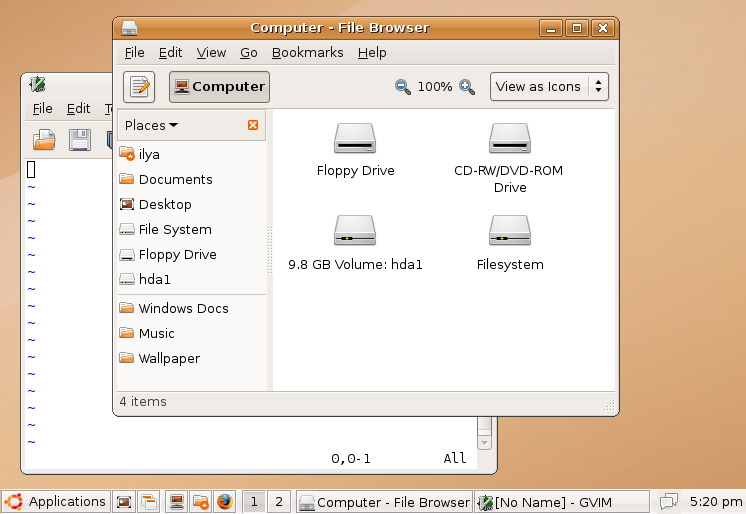Open Bookmarks menu in File Browser
This screenshot has height=514, width=746.
[307, 53]
